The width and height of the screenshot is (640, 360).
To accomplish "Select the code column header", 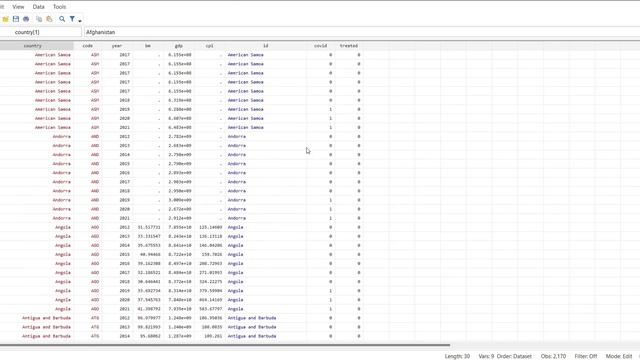I will pos(88,46).
